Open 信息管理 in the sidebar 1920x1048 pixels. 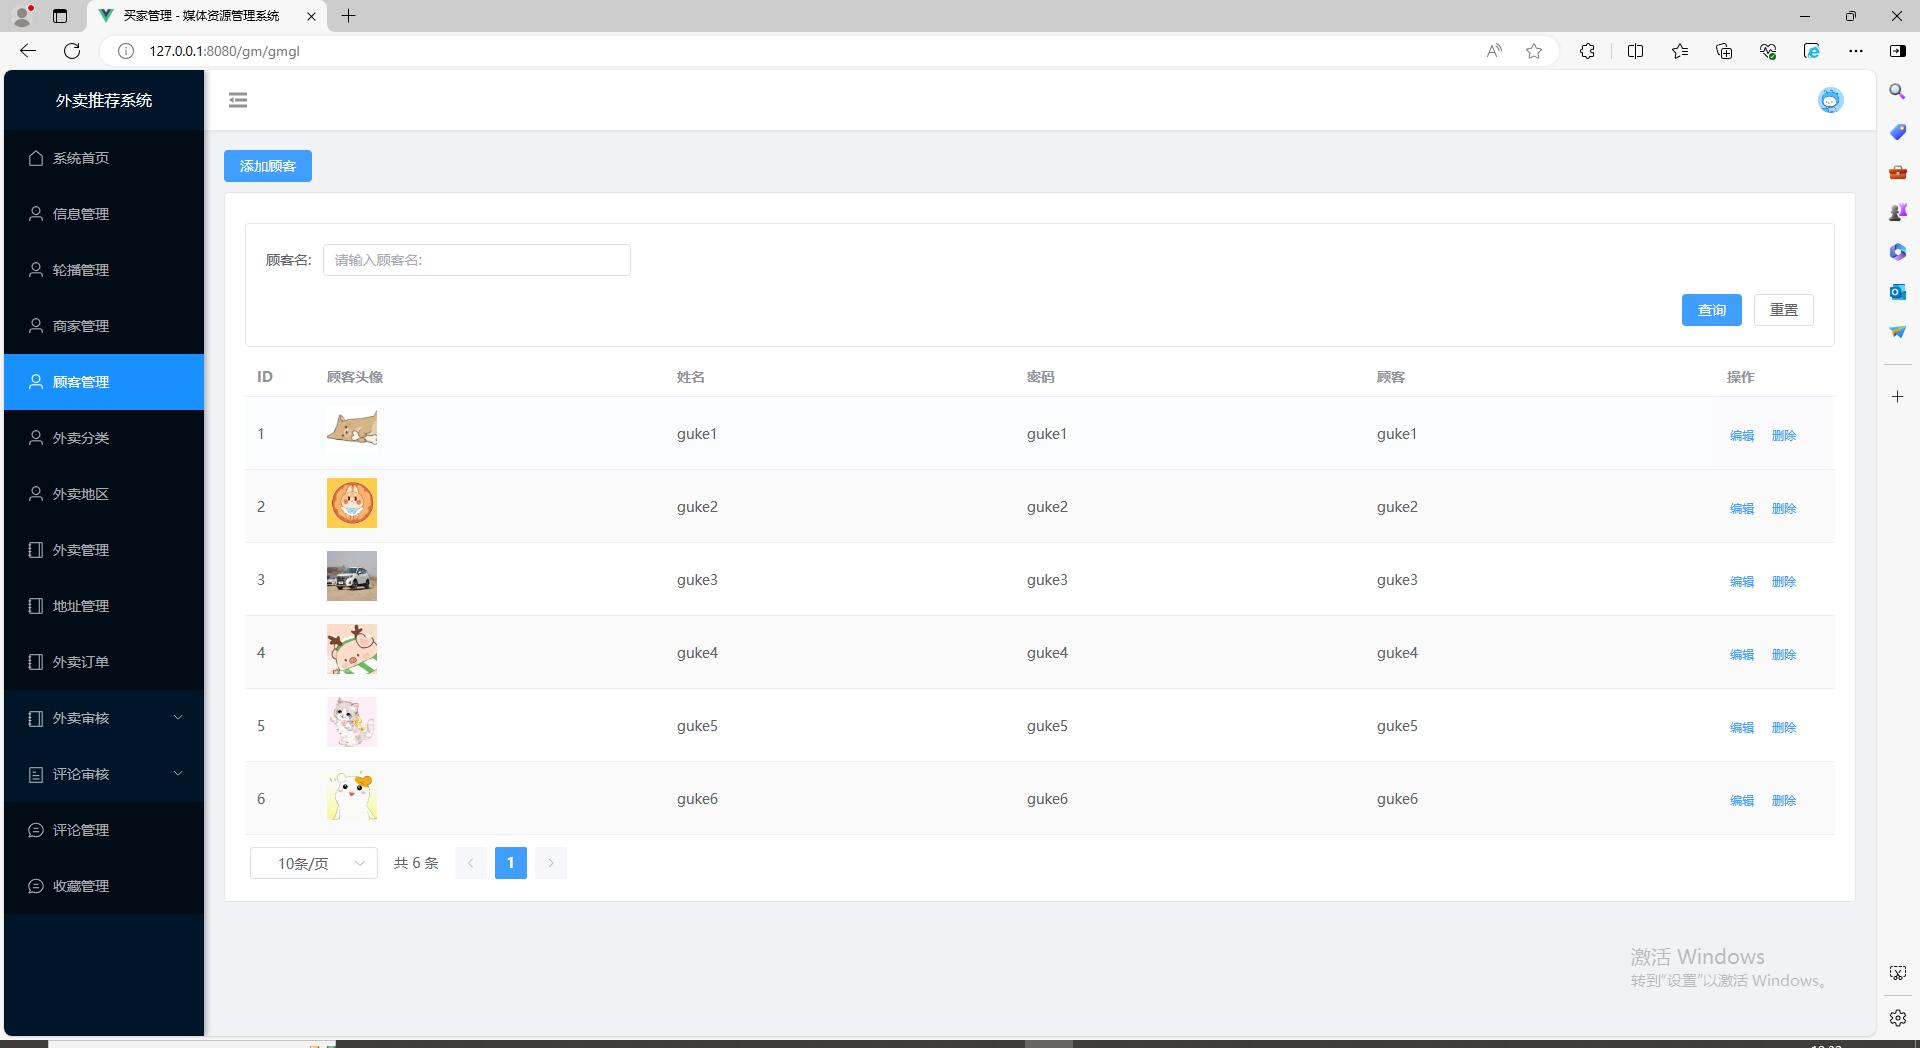tap(104, 214)
